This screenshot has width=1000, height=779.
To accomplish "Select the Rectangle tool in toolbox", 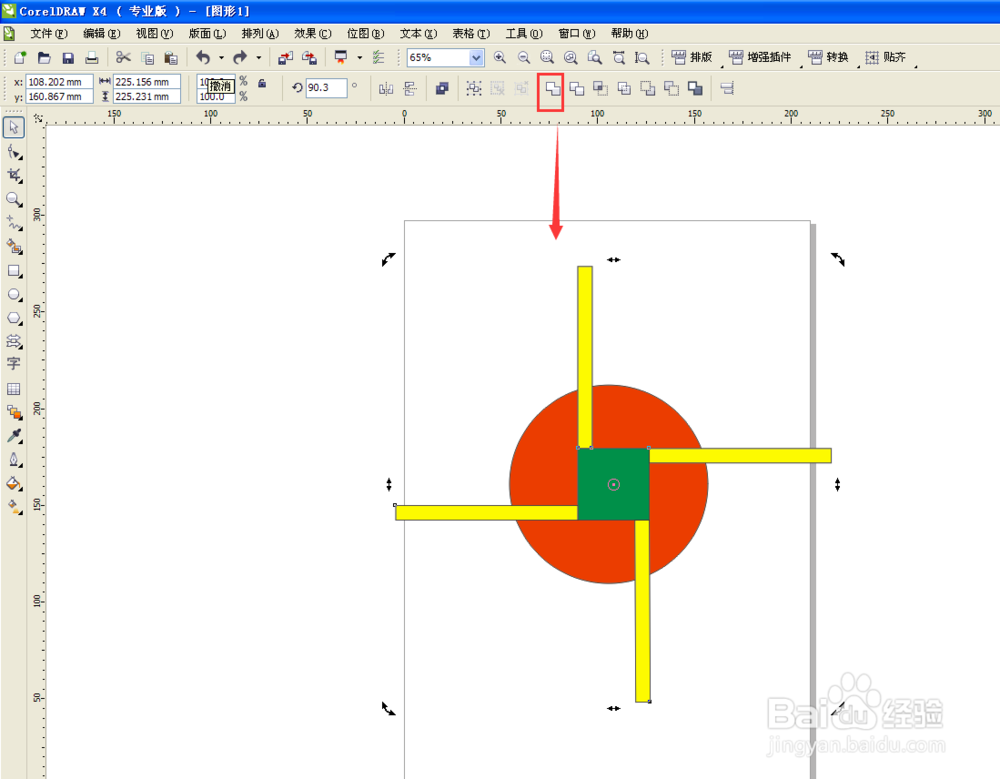I will tap(13, 271).
